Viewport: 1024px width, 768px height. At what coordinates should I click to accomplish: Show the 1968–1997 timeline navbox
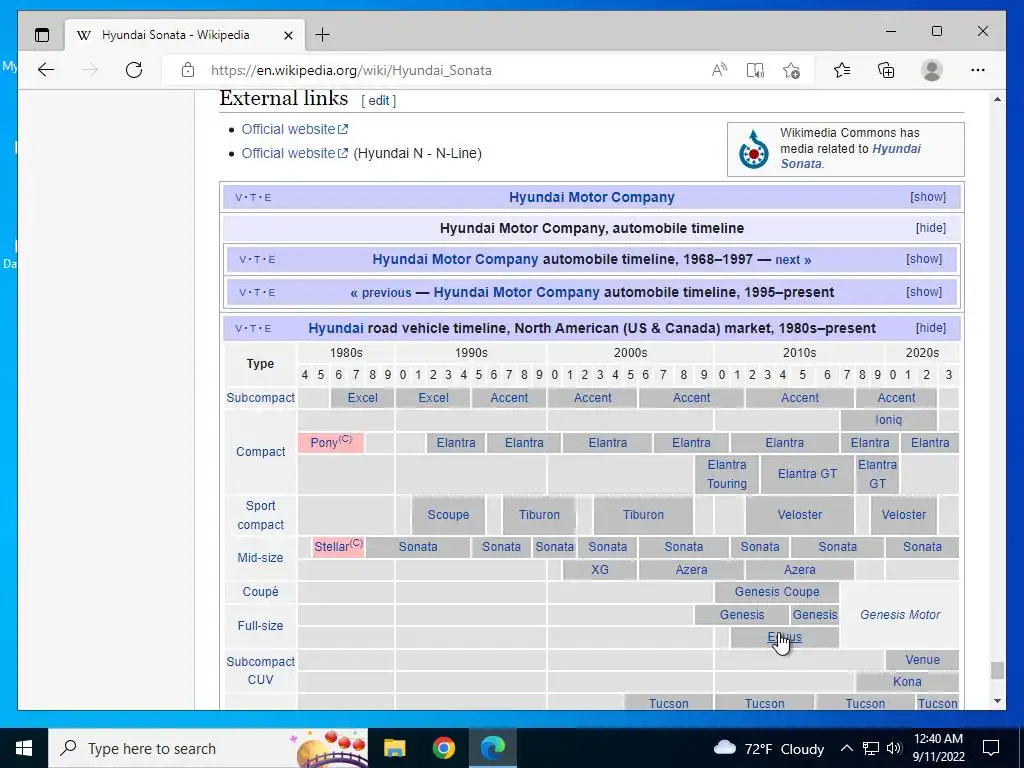tap(924, 259)
